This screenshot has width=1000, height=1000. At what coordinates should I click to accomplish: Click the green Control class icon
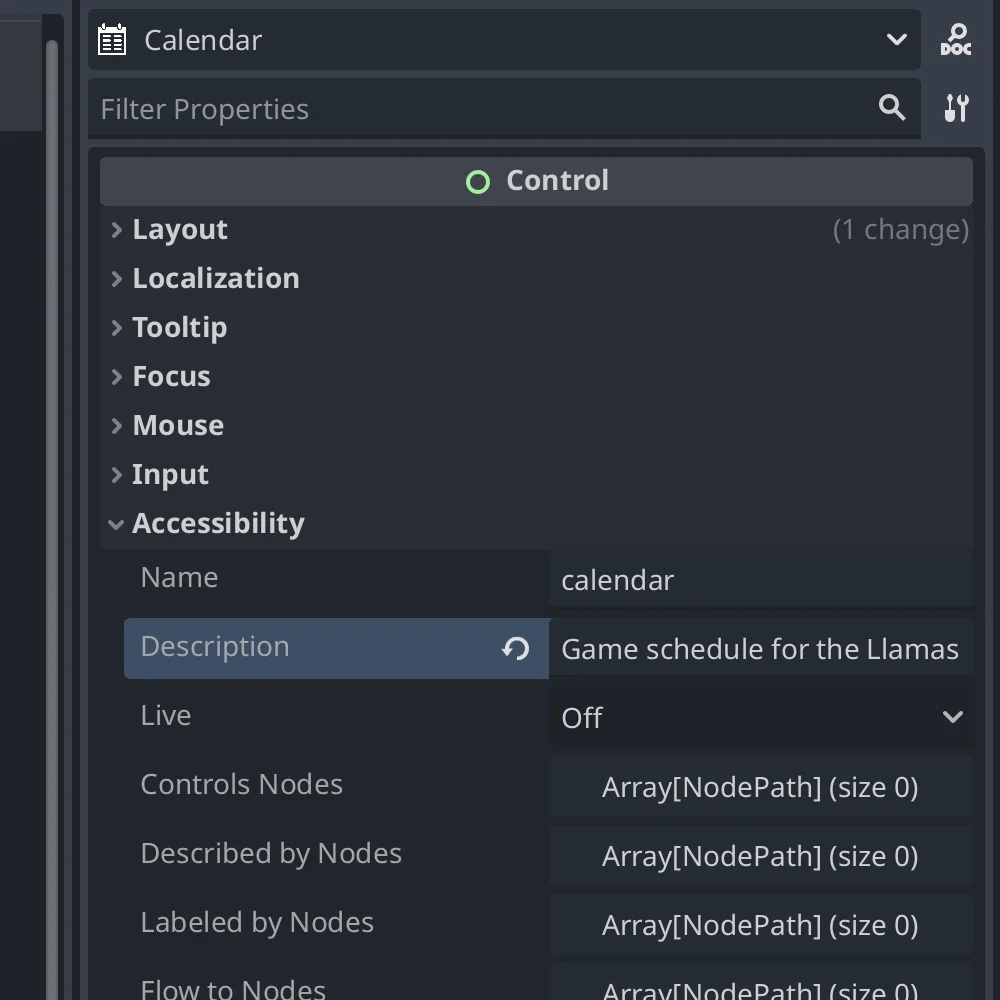tap(477, 181)
